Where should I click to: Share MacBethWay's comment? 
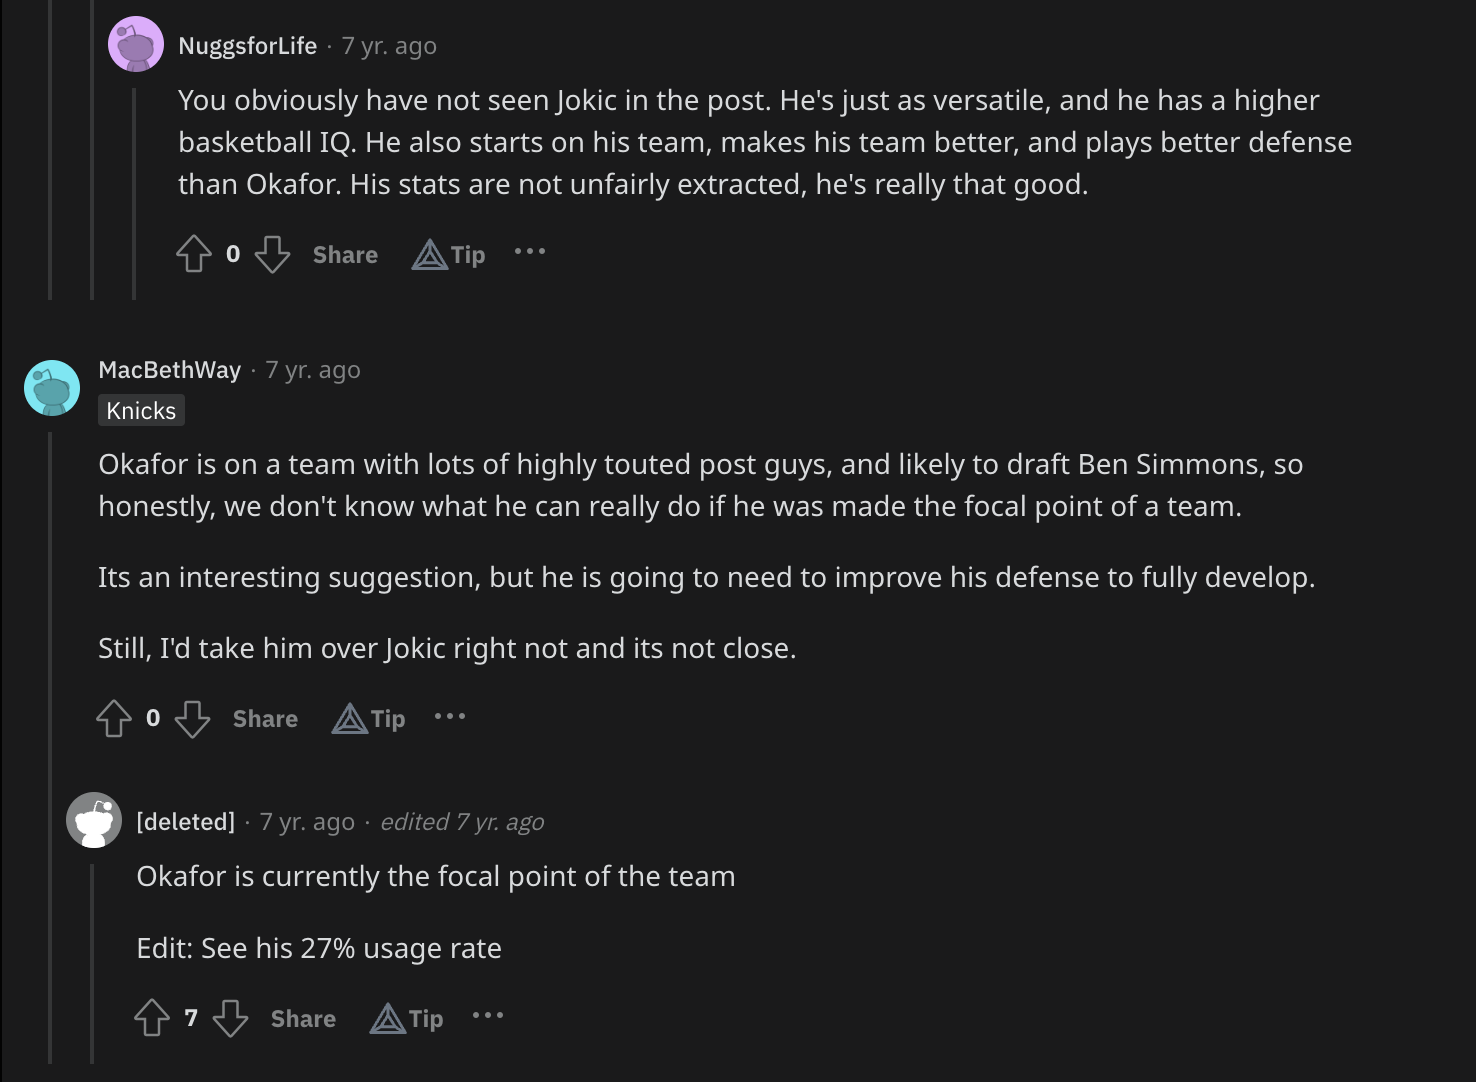coord(265,718)
